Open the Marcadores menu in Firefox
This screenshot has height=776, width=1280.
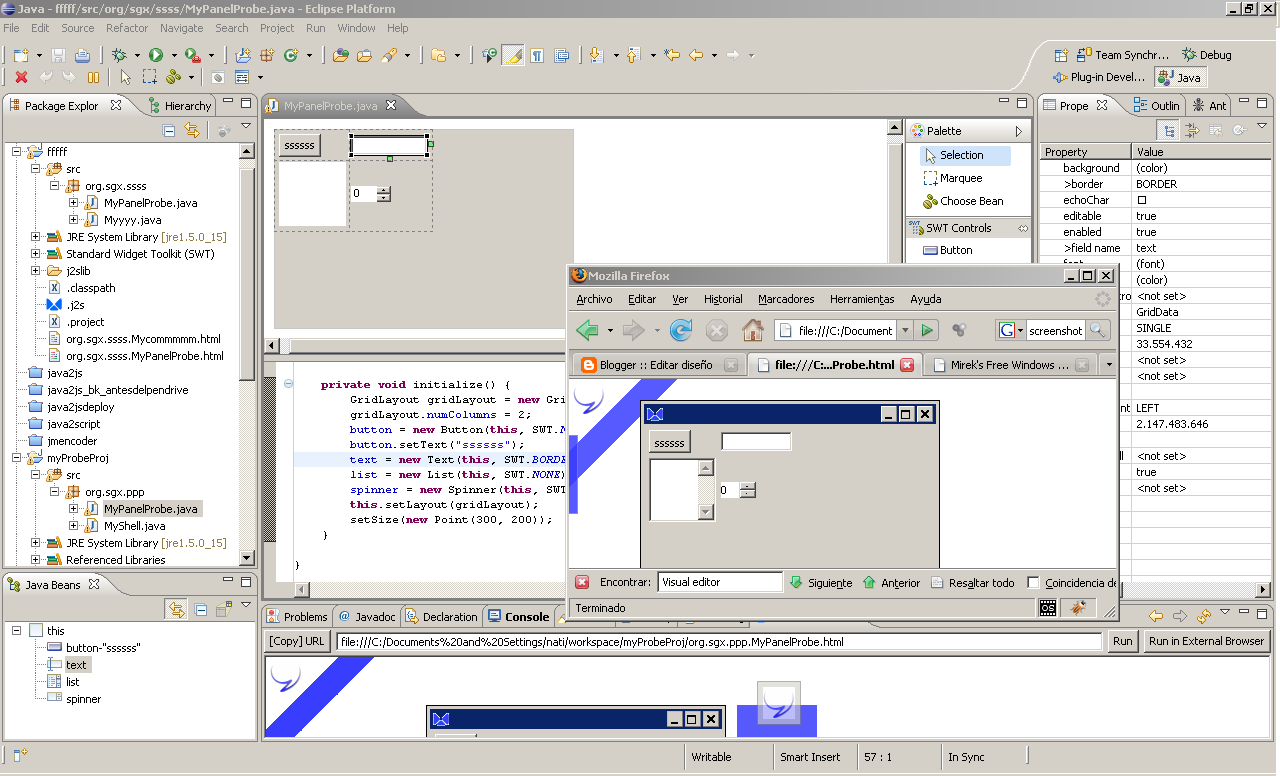[x=786, y=299]
